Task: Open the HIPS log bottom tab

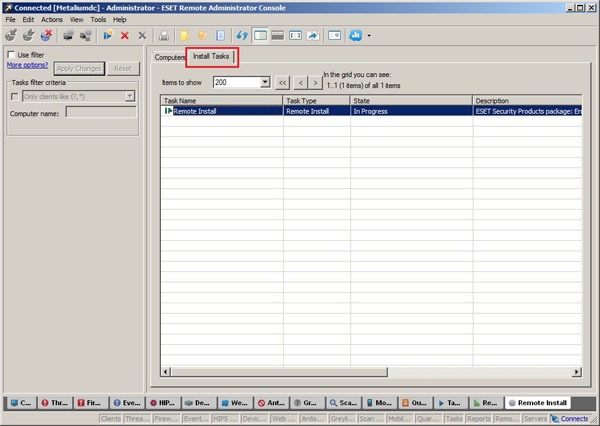Action: coord(163,403)
